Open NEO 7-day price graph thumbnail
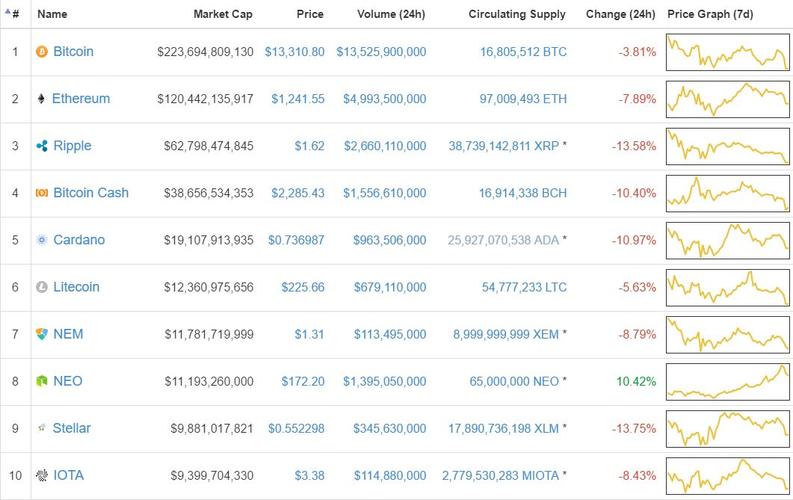793x500 pixels. coord(728,382)
